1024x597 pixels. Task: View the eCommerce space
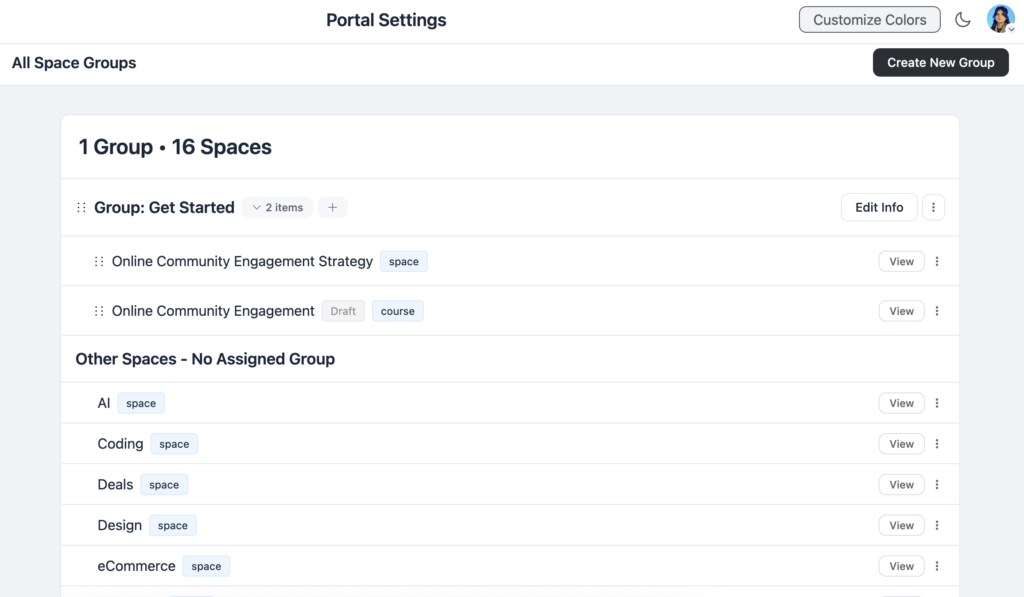click(901, 566)
